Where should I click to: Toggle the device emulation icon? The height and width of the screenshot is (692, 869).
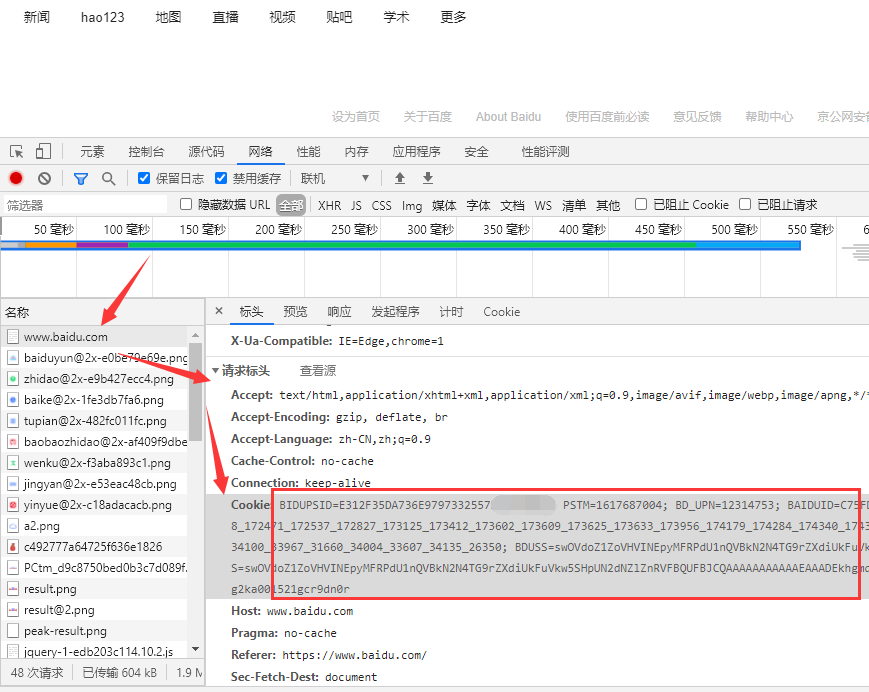(43, 152)
